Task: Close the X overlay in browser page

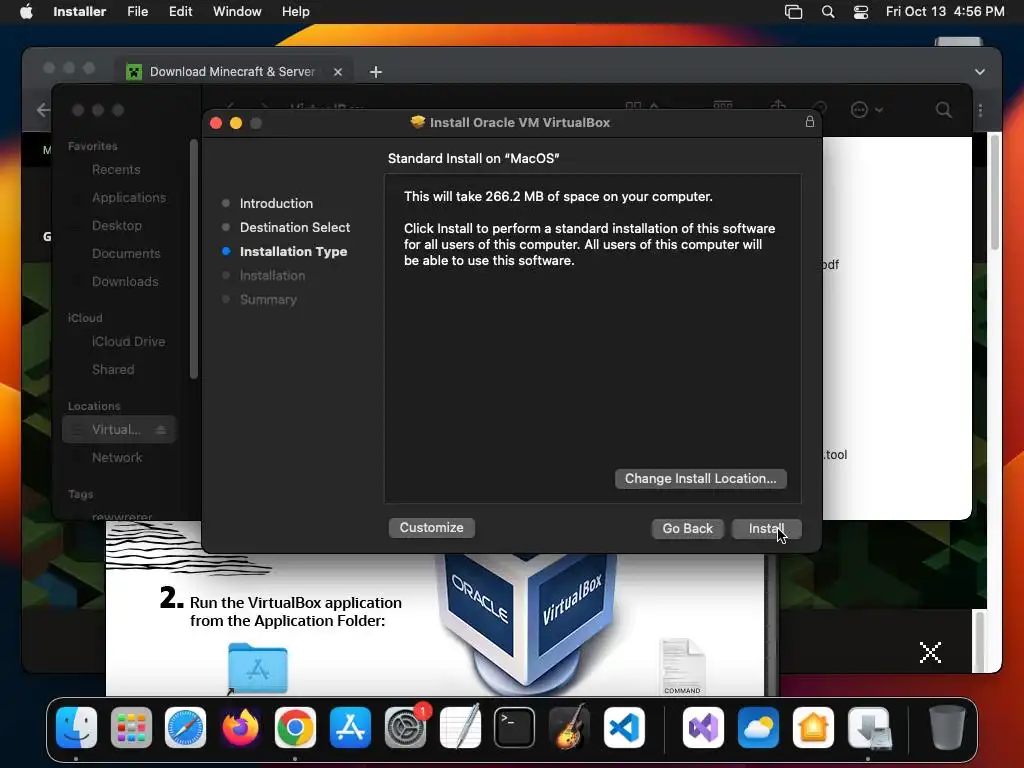Action: pos(930,652)
